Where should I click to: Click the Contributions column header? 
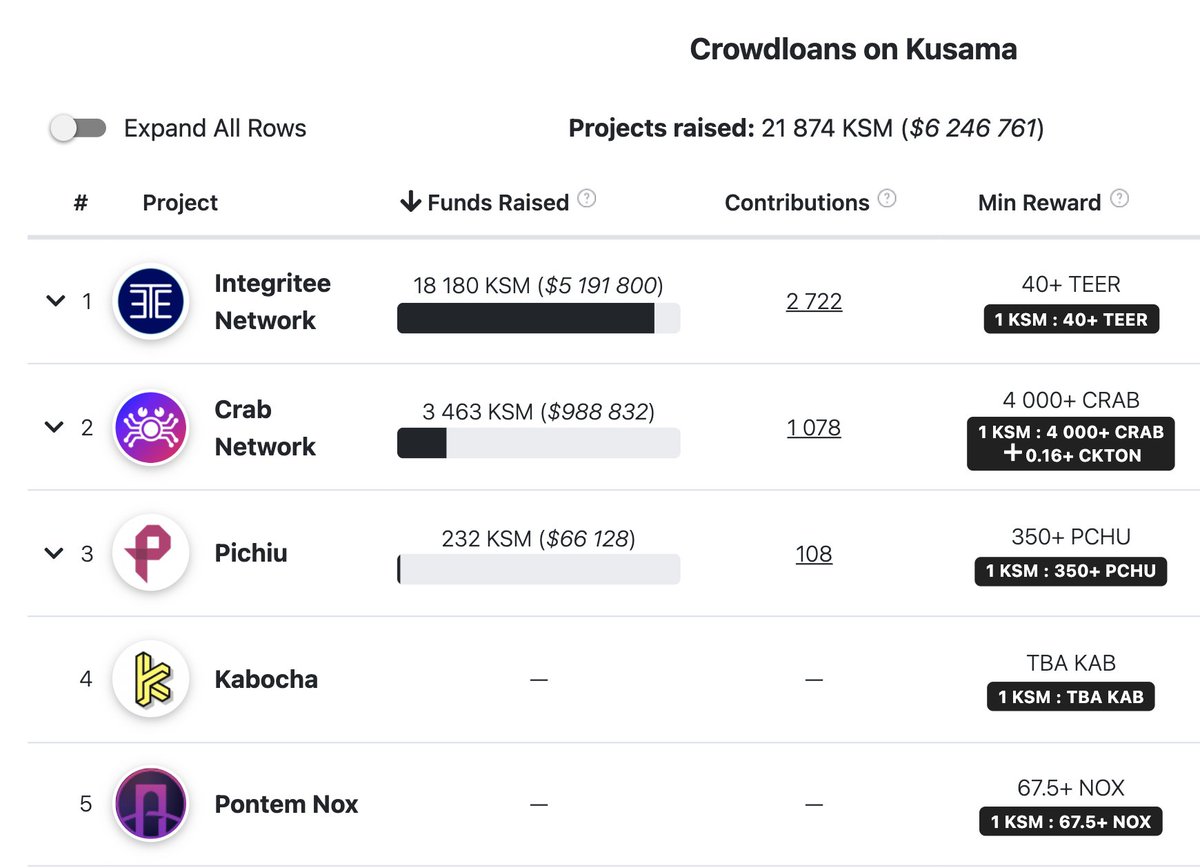pyautogui.click(x=796, y=202)
